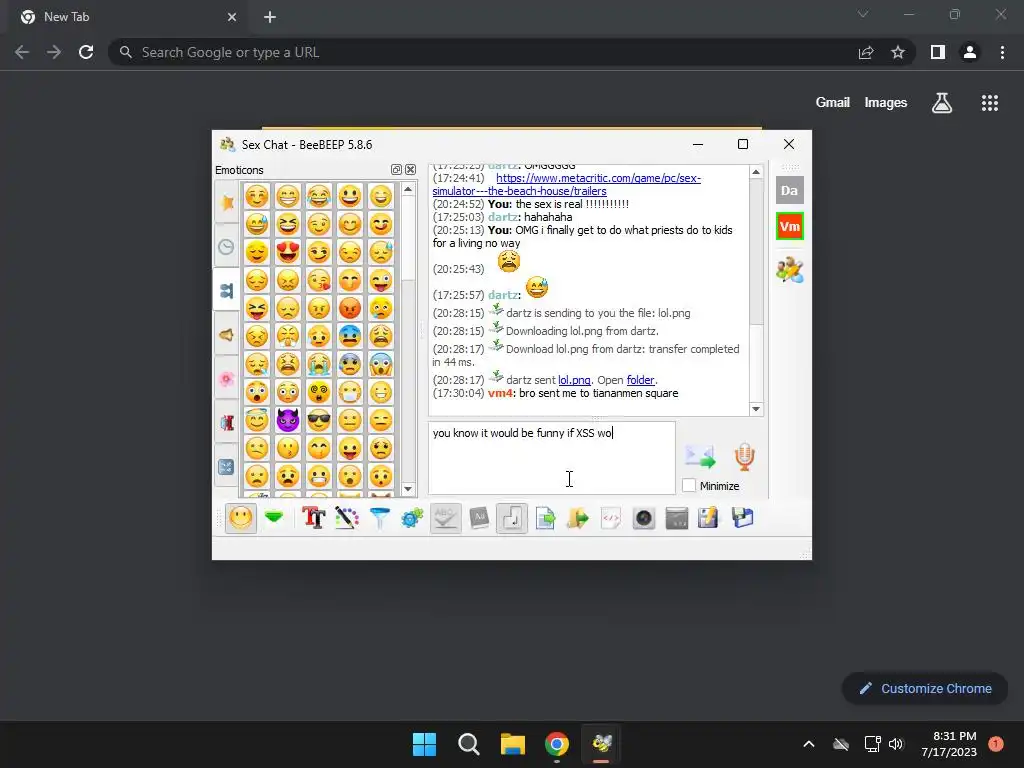This screenshot has width=1024, height=768.
Task: Show hidden system tray icons chevron
Action: pos(808,744)
